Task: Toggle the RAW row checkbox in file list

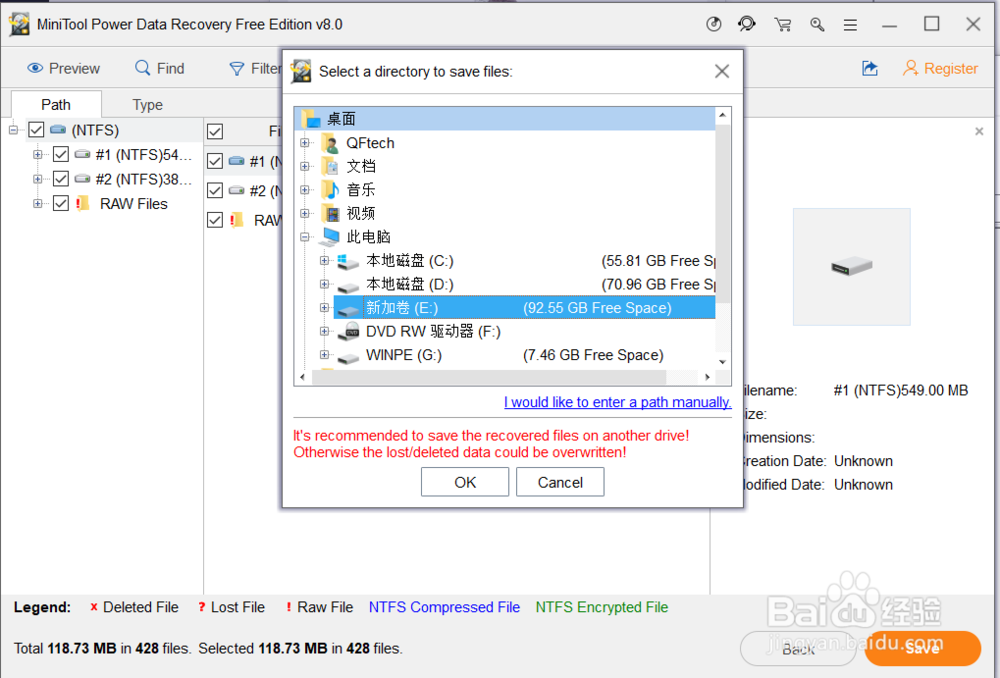Action: click(x=215, y=220)
